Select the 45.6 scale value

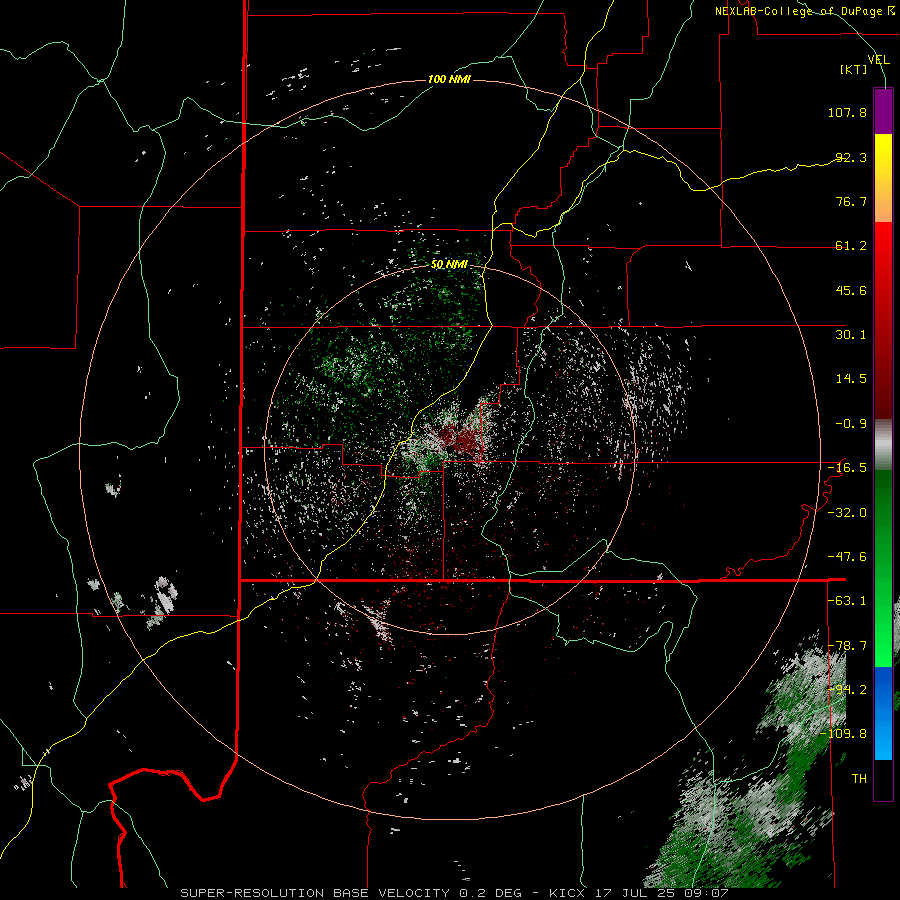[851, 290]
